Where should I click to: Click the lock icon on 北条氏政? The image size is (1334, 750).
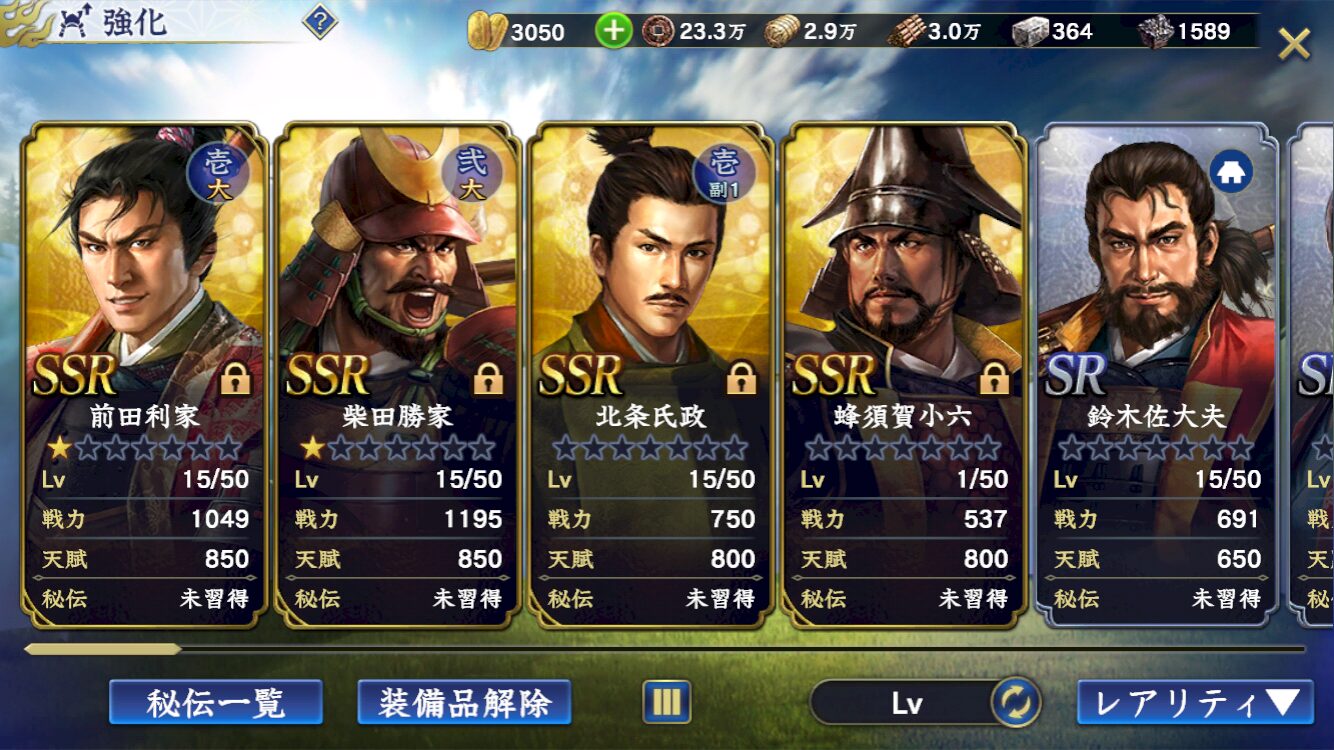point(741,378)
